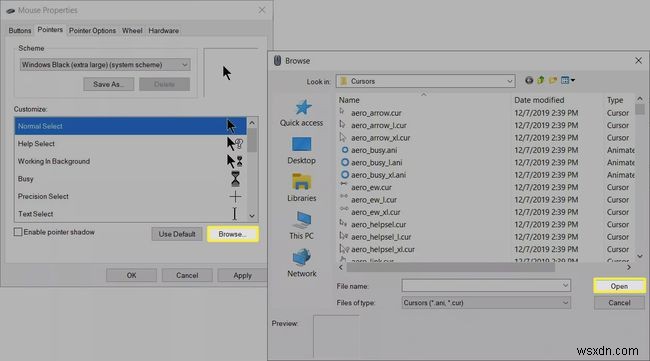This screenshot has width=650, height=361.
Task: Select This PC in the Browse sidebar
Action: pos(301,225)
